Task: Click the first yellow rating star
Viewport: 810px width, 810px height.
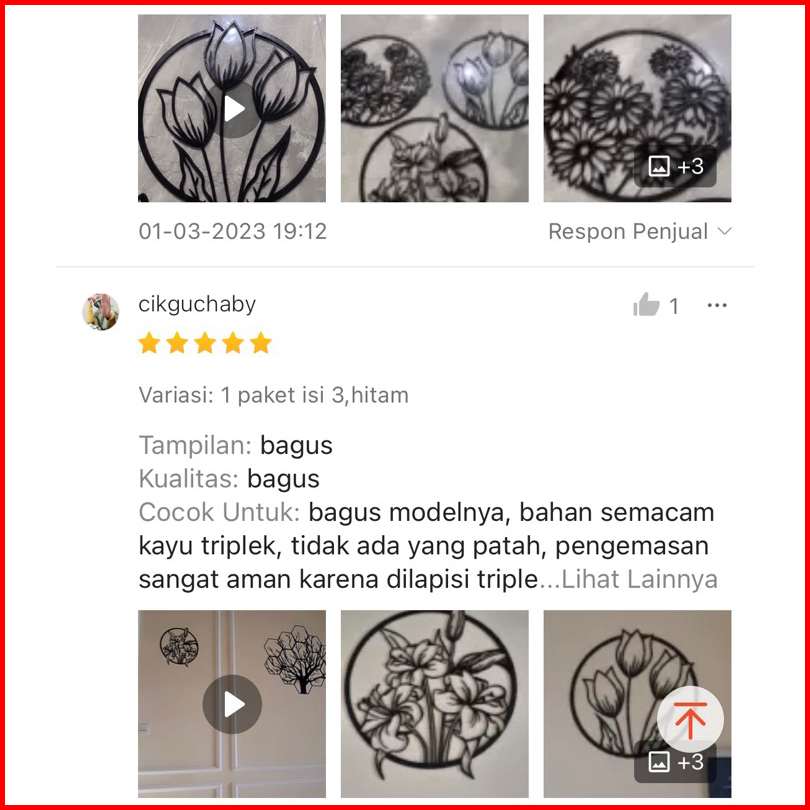Action: [149, 343]
